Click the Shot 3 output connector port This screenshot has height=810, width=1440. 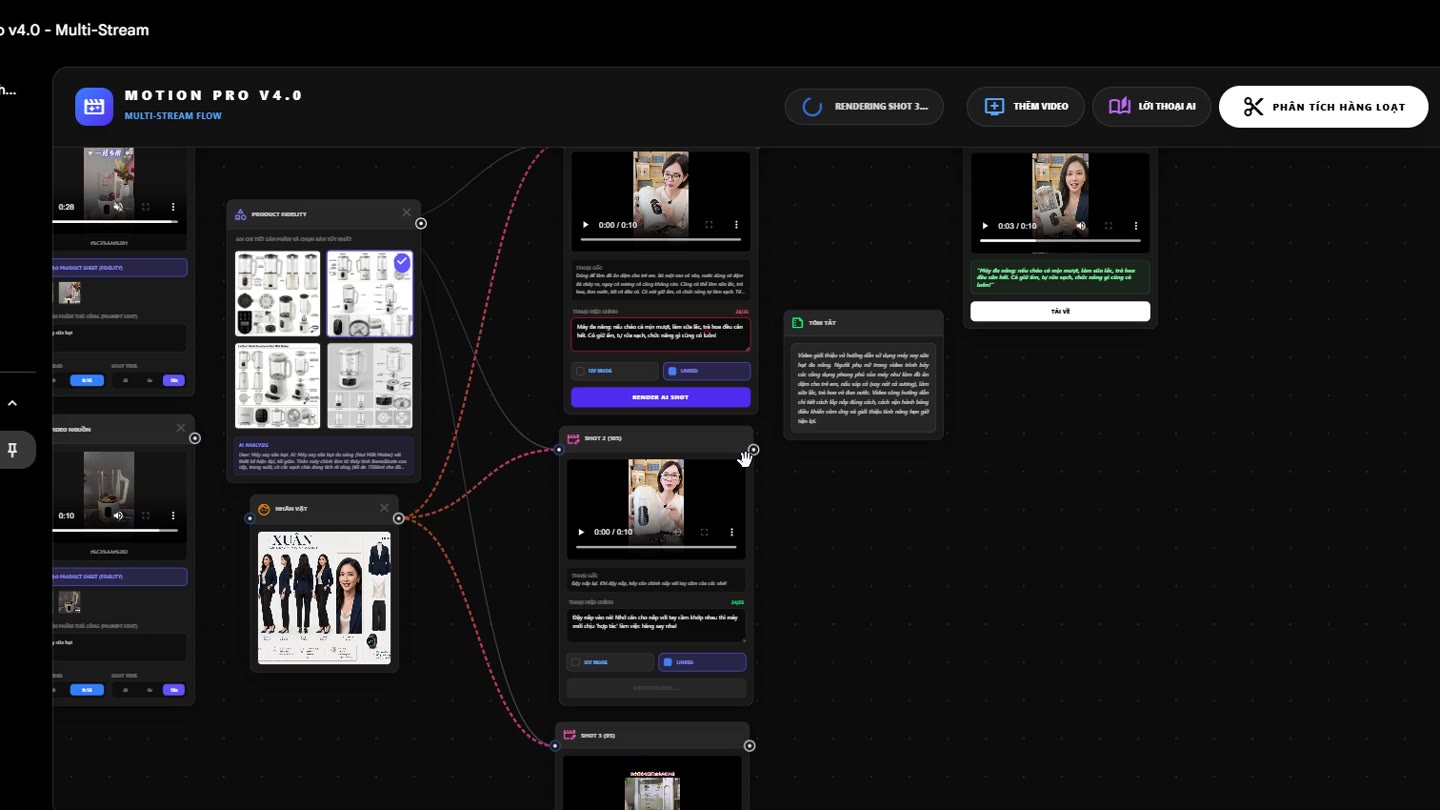tap(749, 746)
